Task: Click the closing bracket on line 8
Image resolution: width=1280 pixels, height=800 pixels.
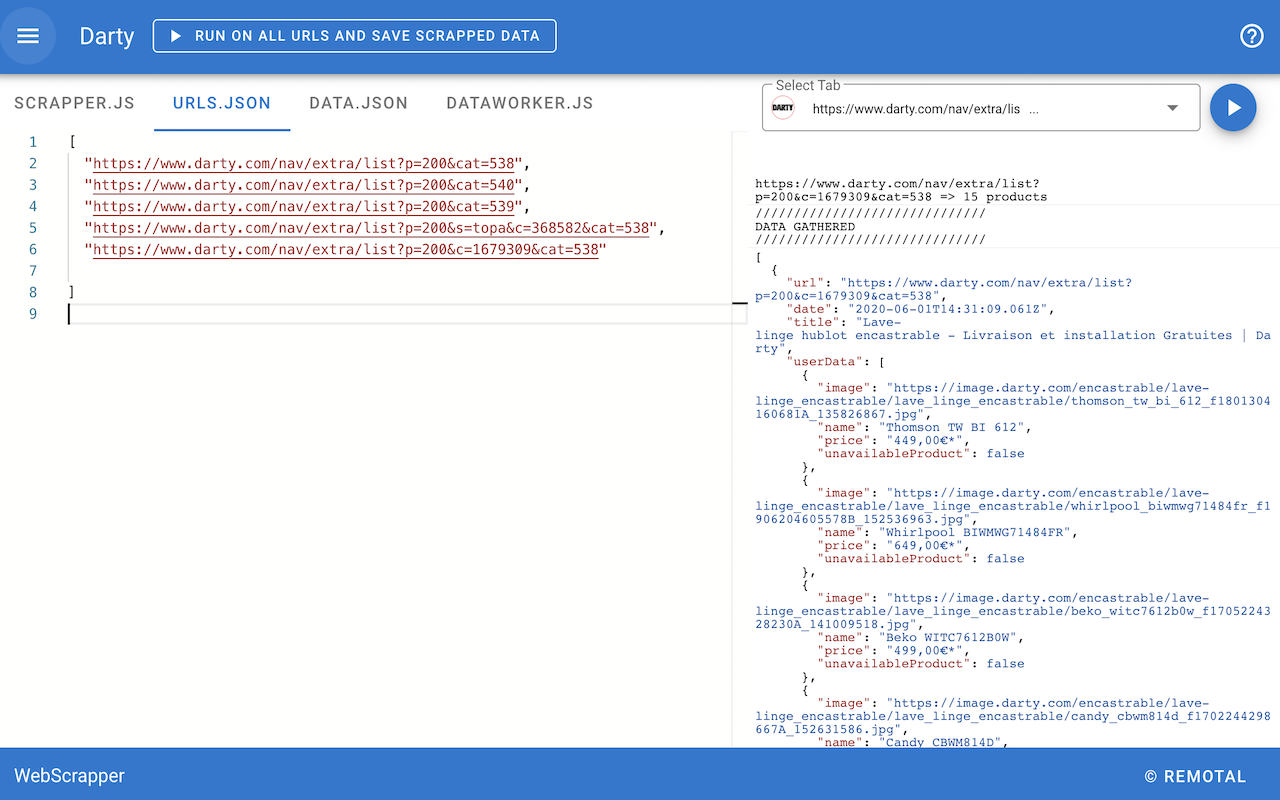Action: pyautogui.click(x=71, y=292)
